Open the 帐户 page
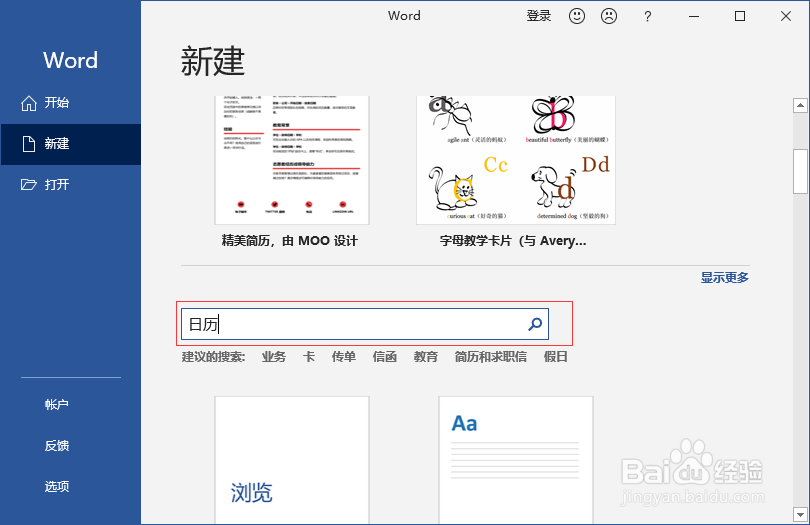 pos(57,405)
